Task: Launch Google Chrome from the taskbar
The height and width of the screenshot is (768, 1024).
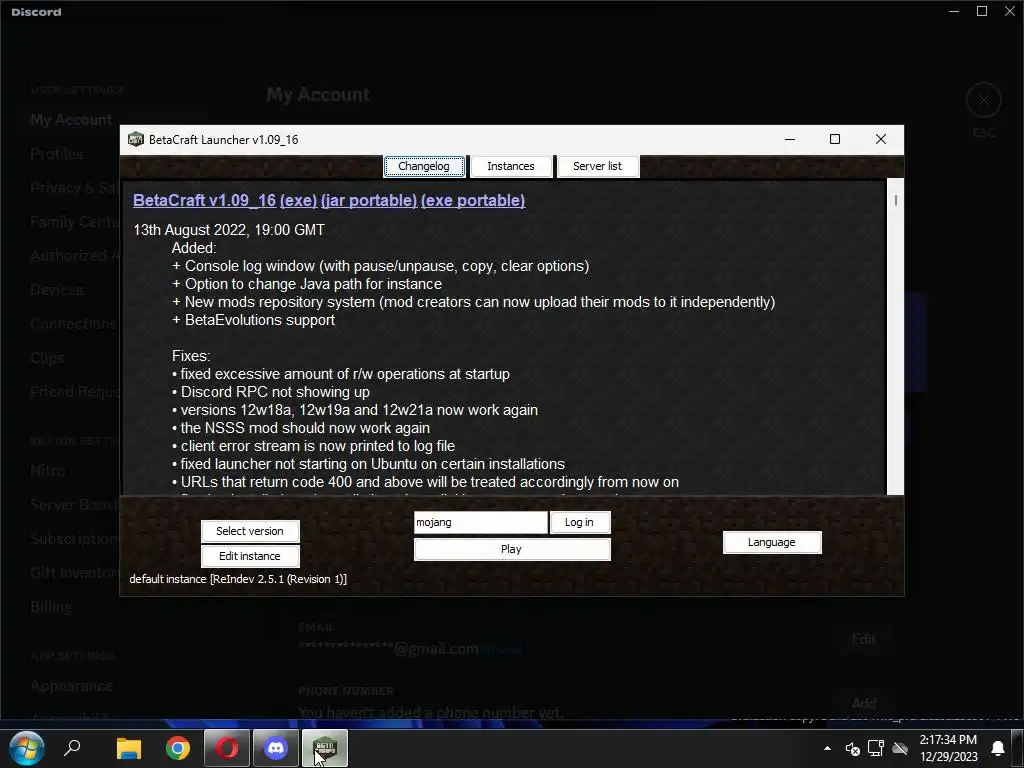Action: pos(178,748)
